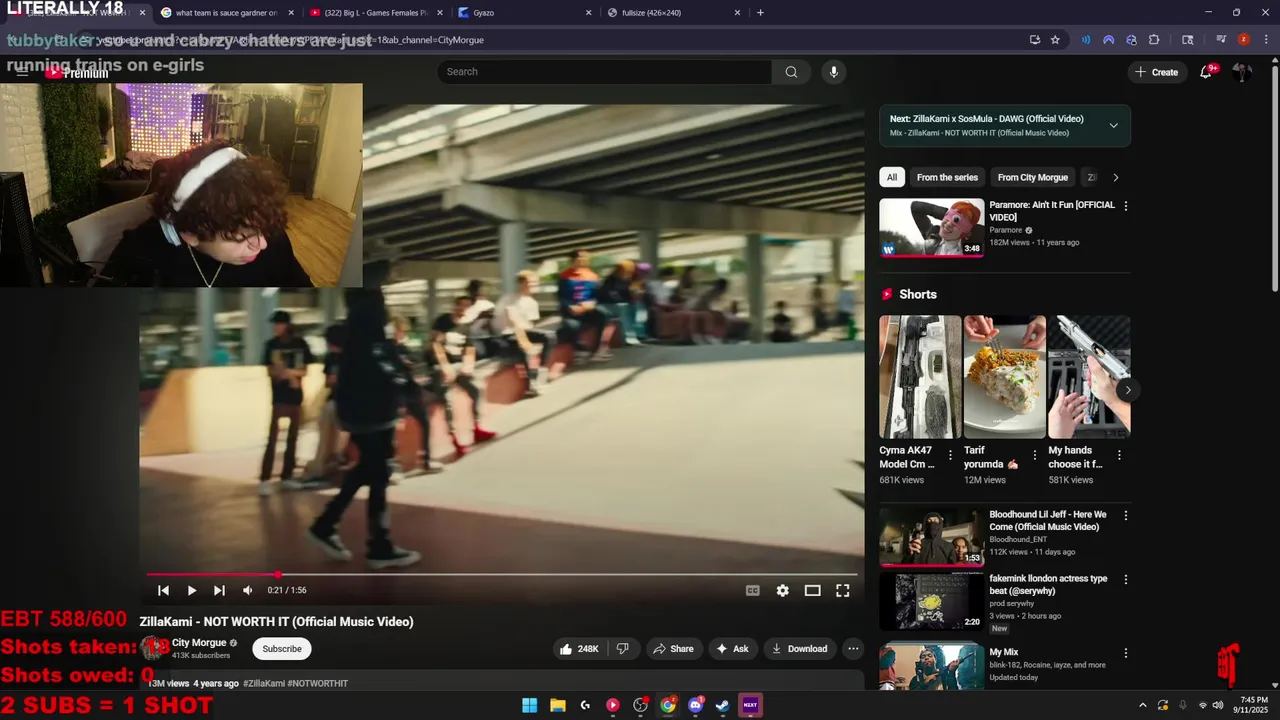Select the All filter chip
The image size is (1280, 720).
click(x=891, y=177)
